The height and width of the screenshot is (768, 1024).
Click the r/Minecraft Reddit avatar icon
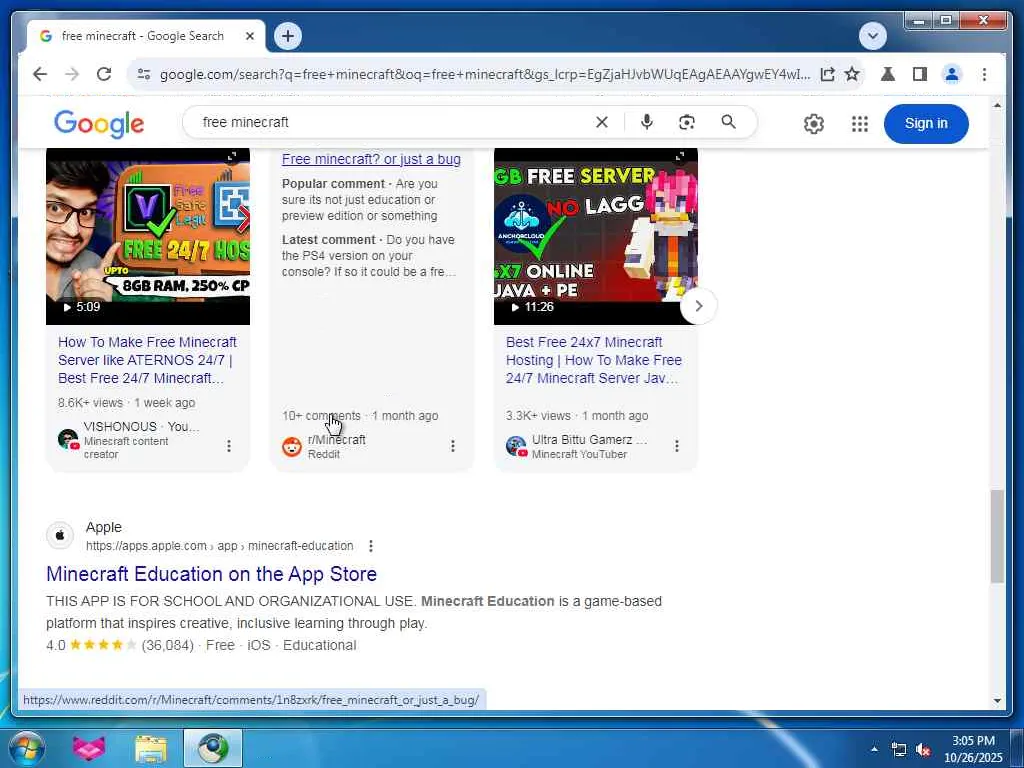click(292, 447)
